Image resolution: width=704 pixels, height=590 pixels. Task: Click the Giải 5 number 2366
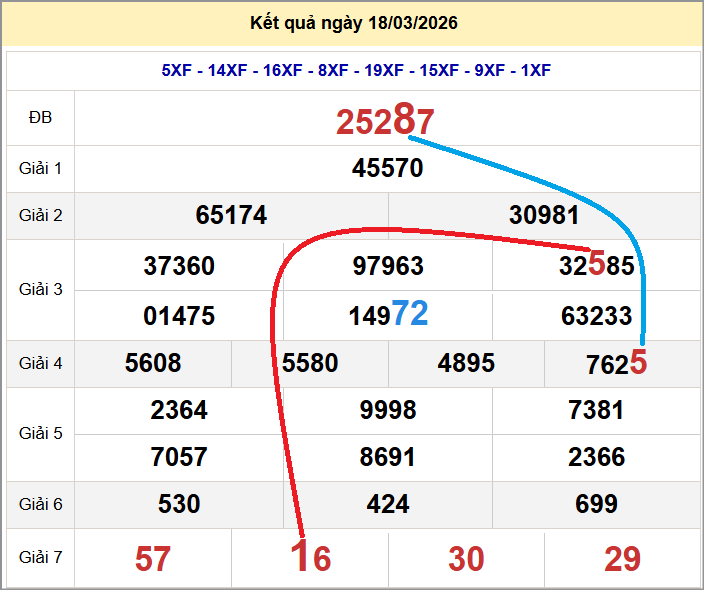tap(596, 457)
